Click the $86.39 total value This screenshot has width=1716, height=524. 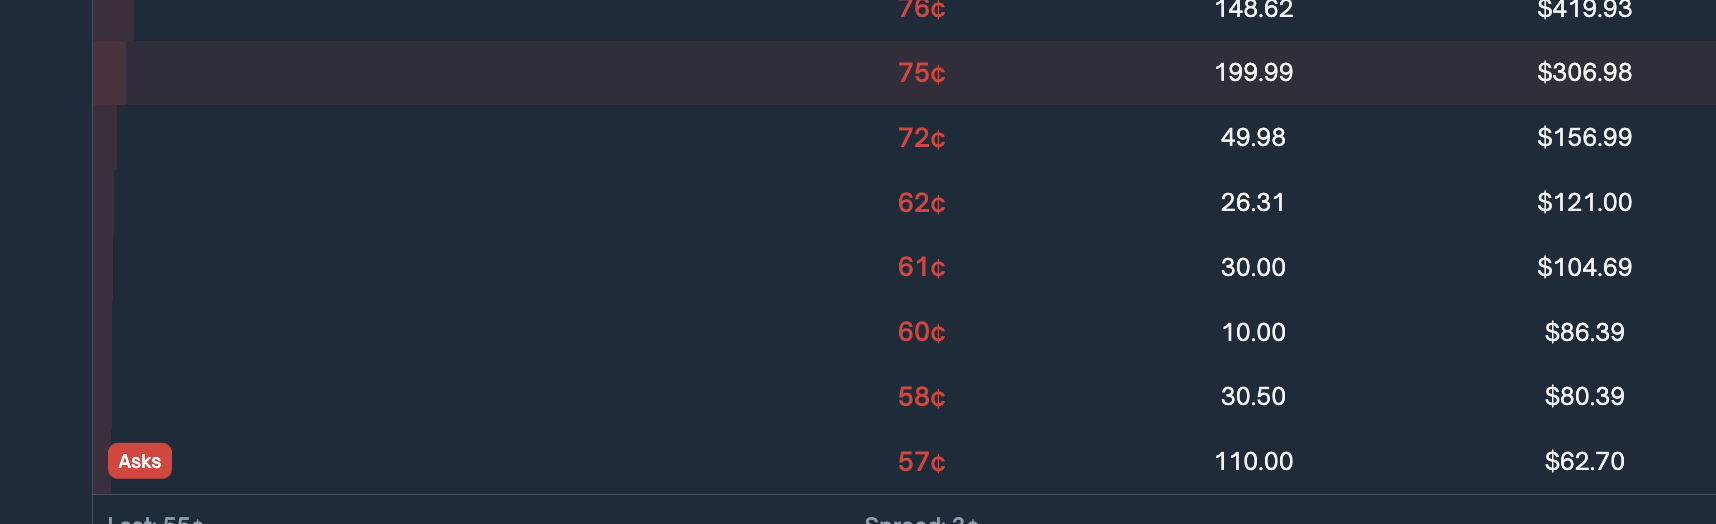1584,332
